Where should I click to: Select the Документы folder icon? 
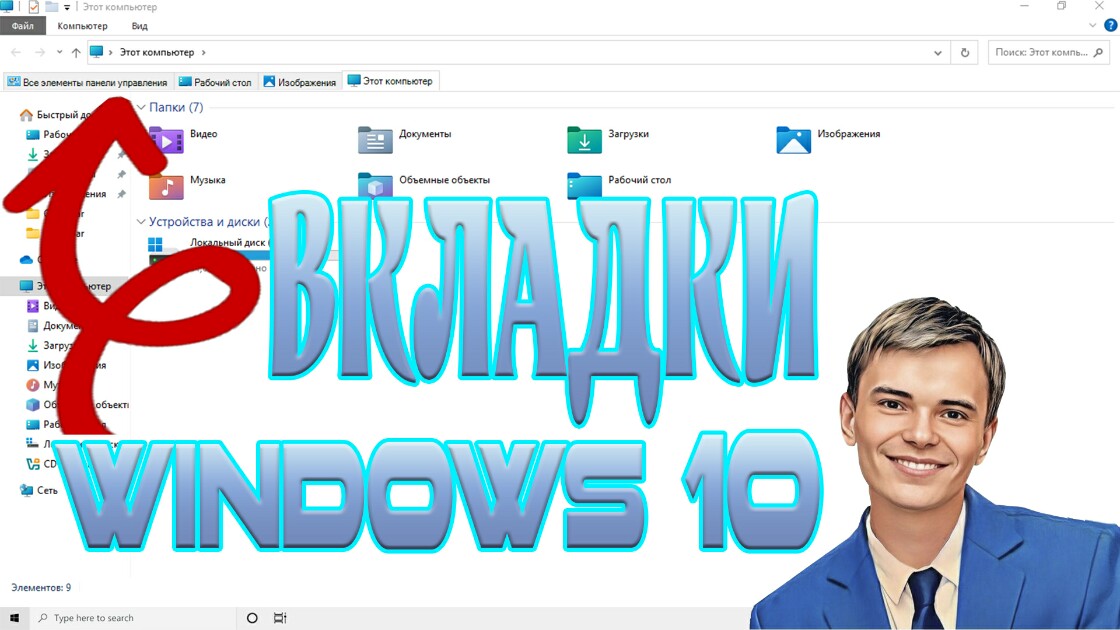[x=375, y=140]
